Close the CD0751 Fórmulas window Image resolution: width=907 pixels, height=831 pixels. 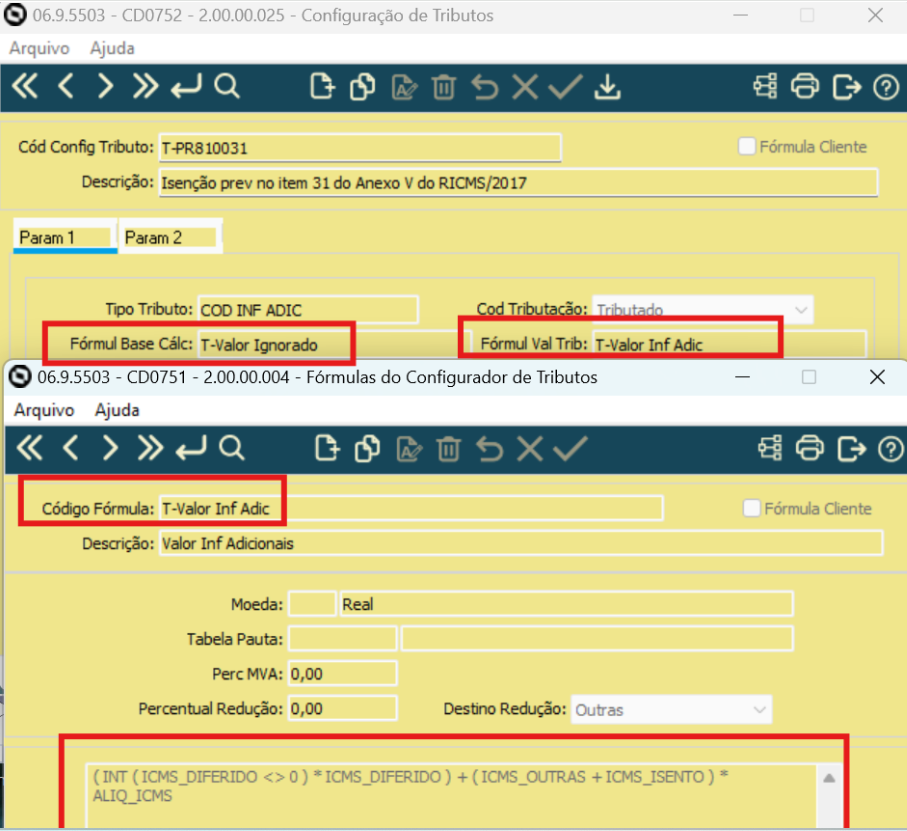click(877, 377)
